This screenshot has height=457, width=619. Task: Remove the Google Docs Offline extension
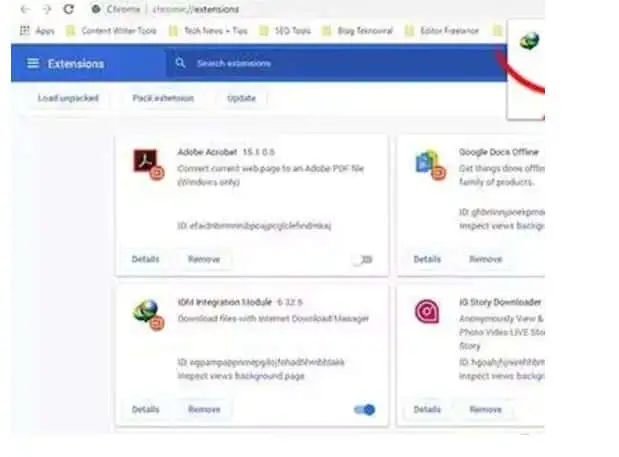486,259
